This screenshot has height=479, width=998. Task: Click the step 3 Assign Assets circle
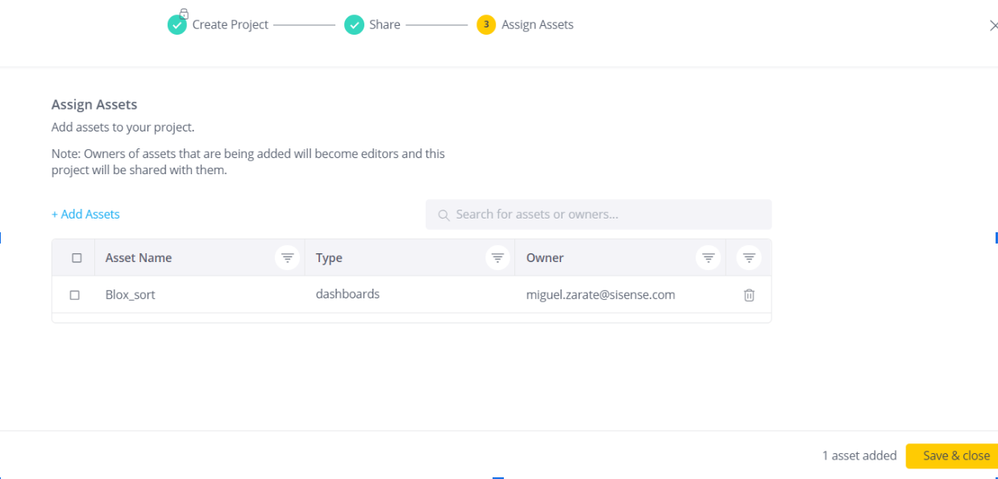pos(486,25)
